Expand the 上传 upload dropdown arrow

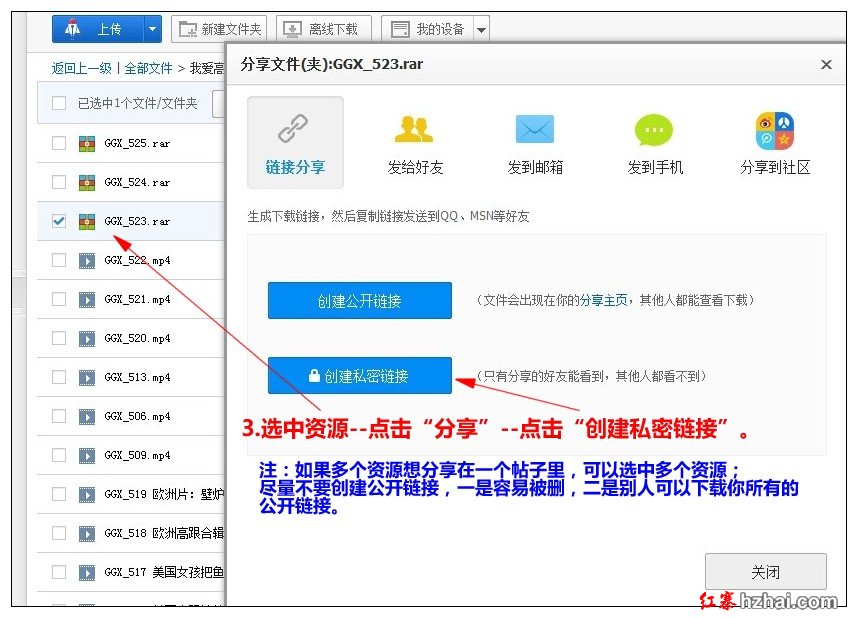153,29
